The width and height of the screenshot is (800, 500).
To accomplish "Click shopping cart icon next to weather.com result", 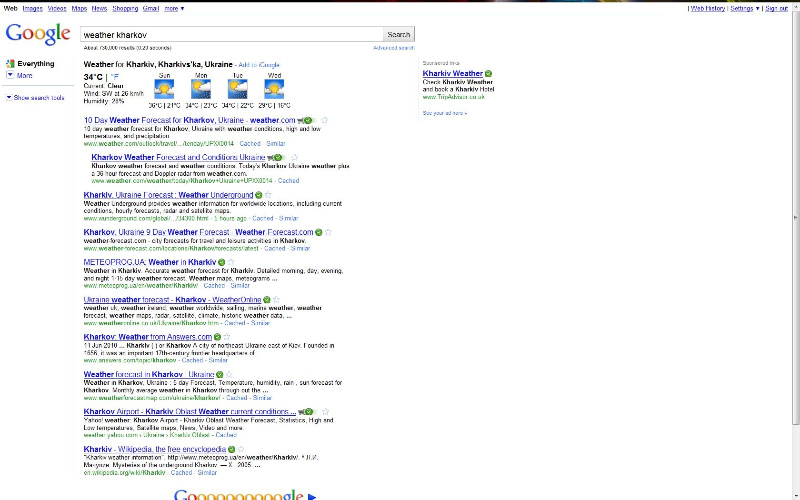I will click(x=301, y=120).
